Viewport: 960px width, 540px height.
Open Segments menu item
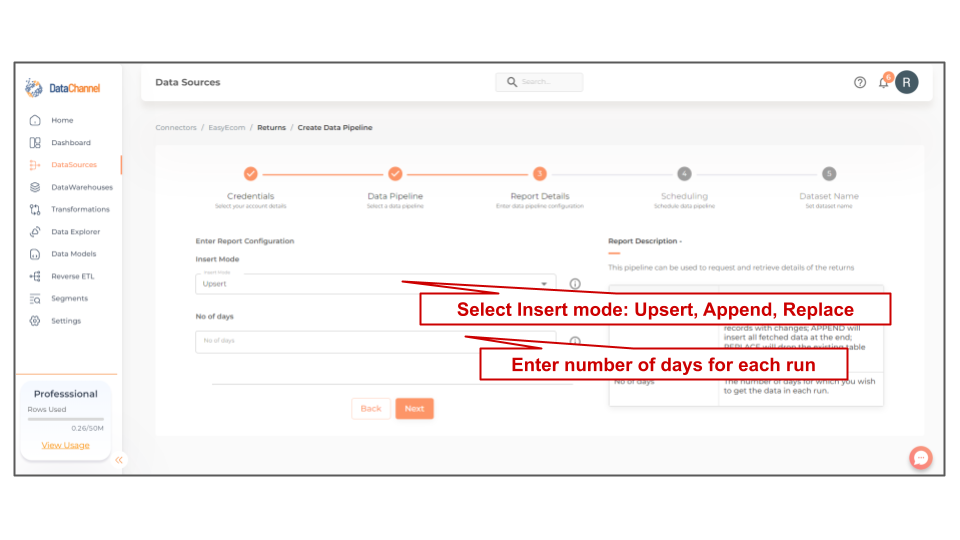click(x=70, y=298)
